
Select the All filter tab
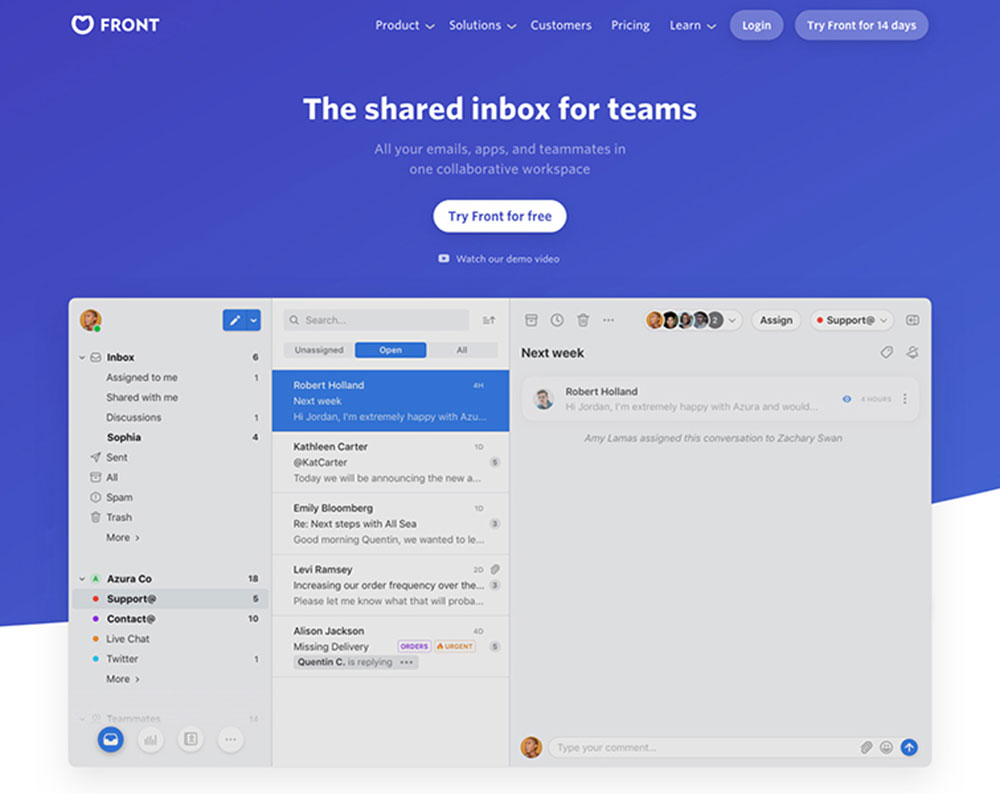pyautogui.click(x=462, y=350)
